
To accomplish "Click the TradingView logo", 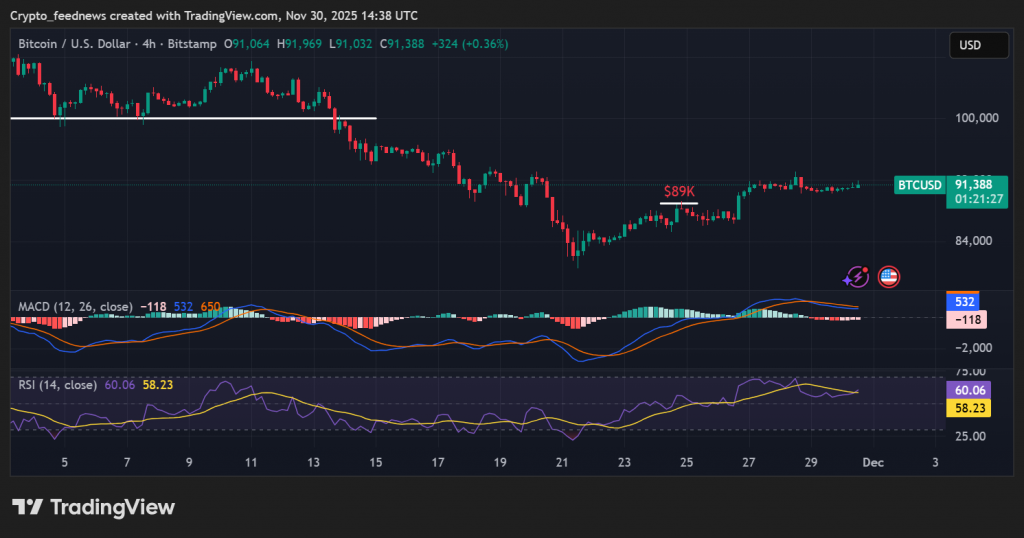I will tap(93, 507).
